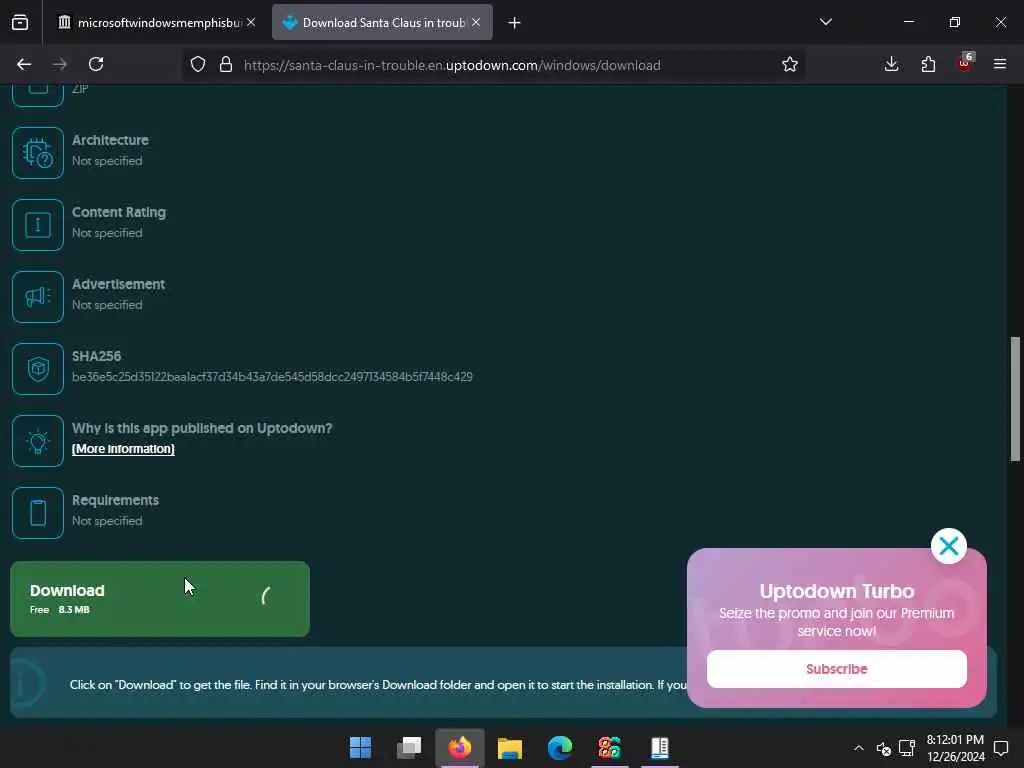Open a new browser tab

[x=515, y=23]
